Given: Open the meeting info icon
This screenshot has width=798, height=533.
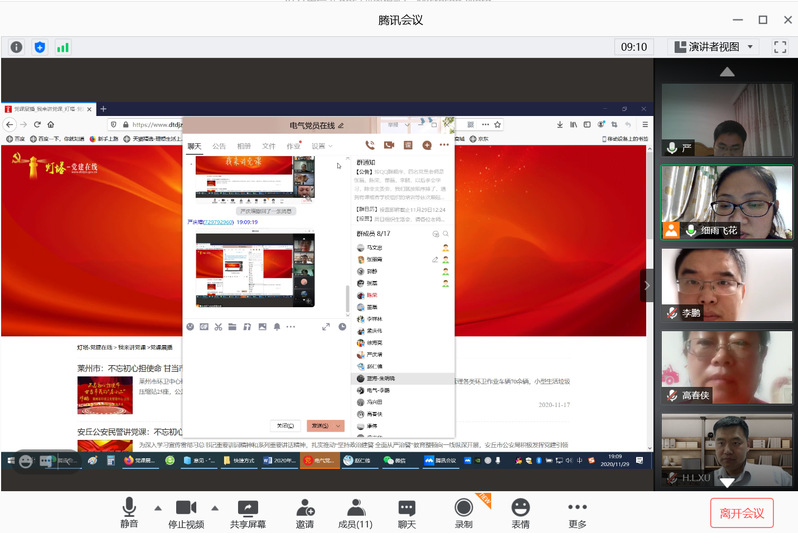Looking at the screenshot, I should pos(16,46).
